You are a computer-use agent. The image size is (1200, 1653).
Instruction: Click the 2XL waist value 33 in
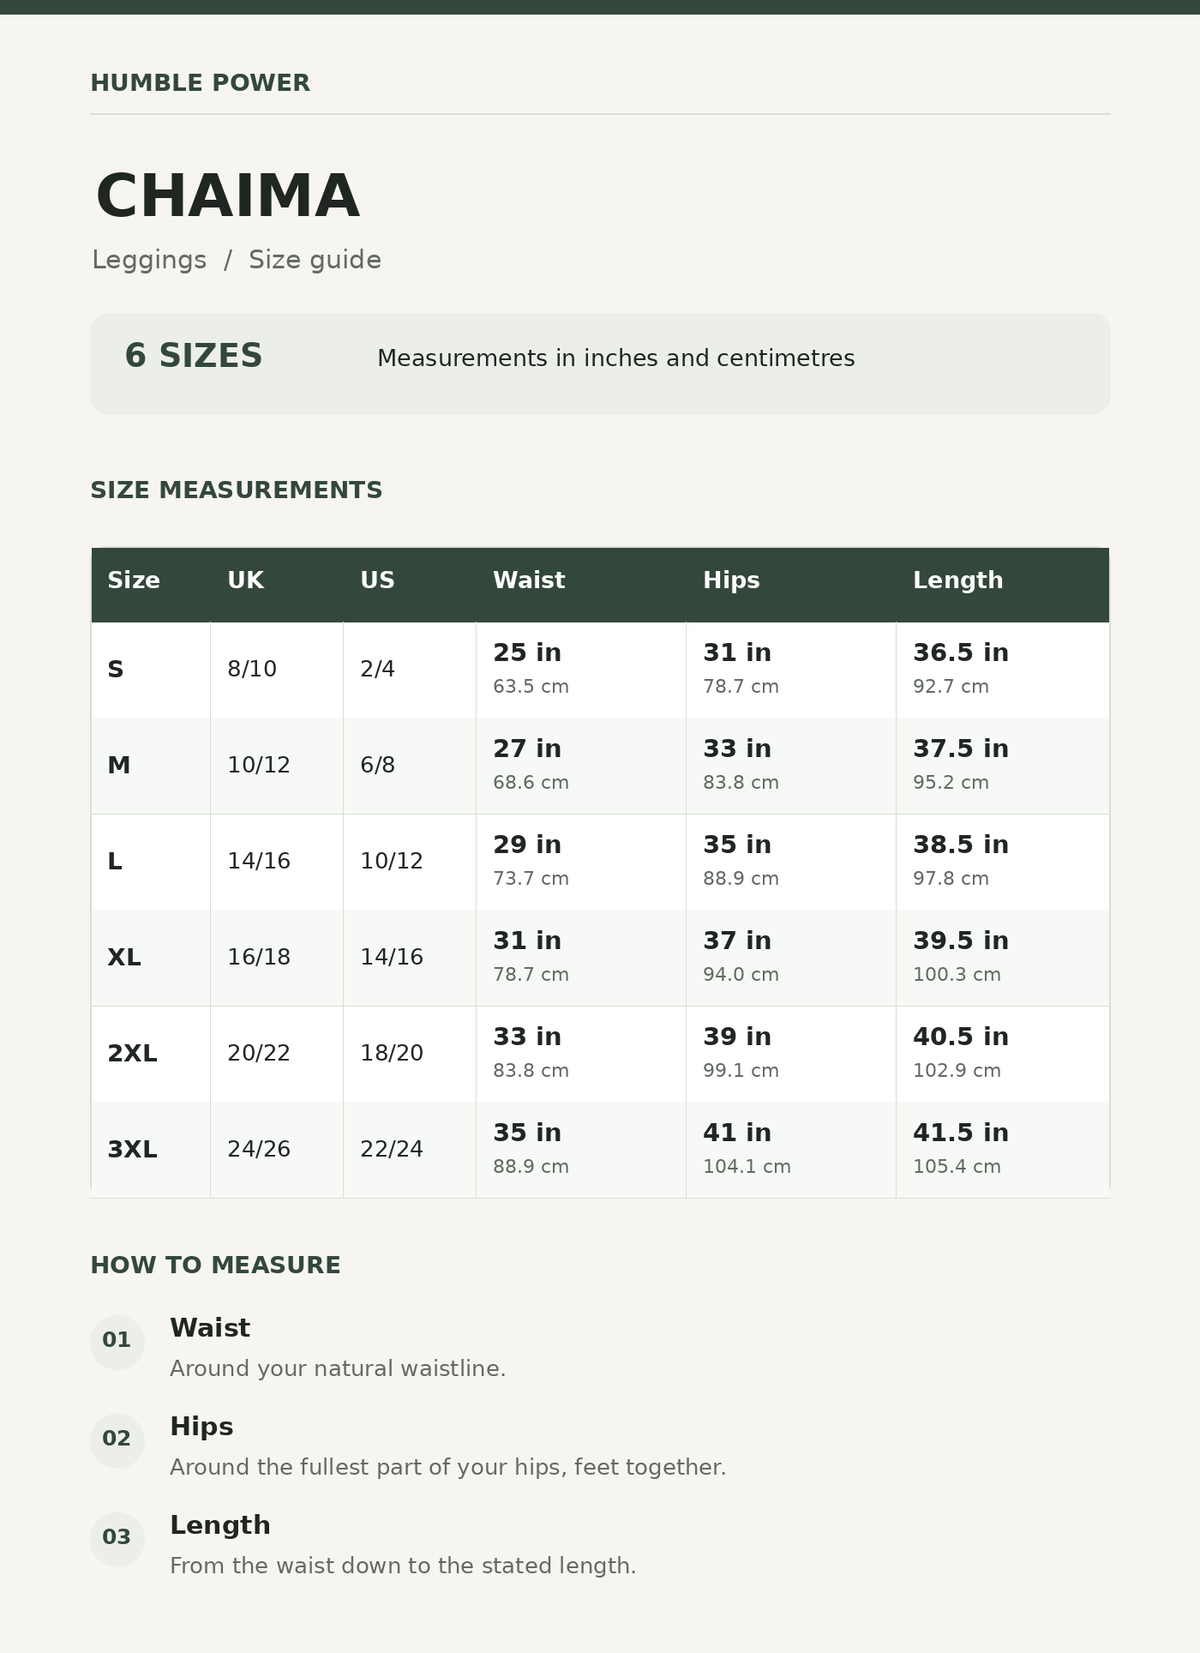527,1036
